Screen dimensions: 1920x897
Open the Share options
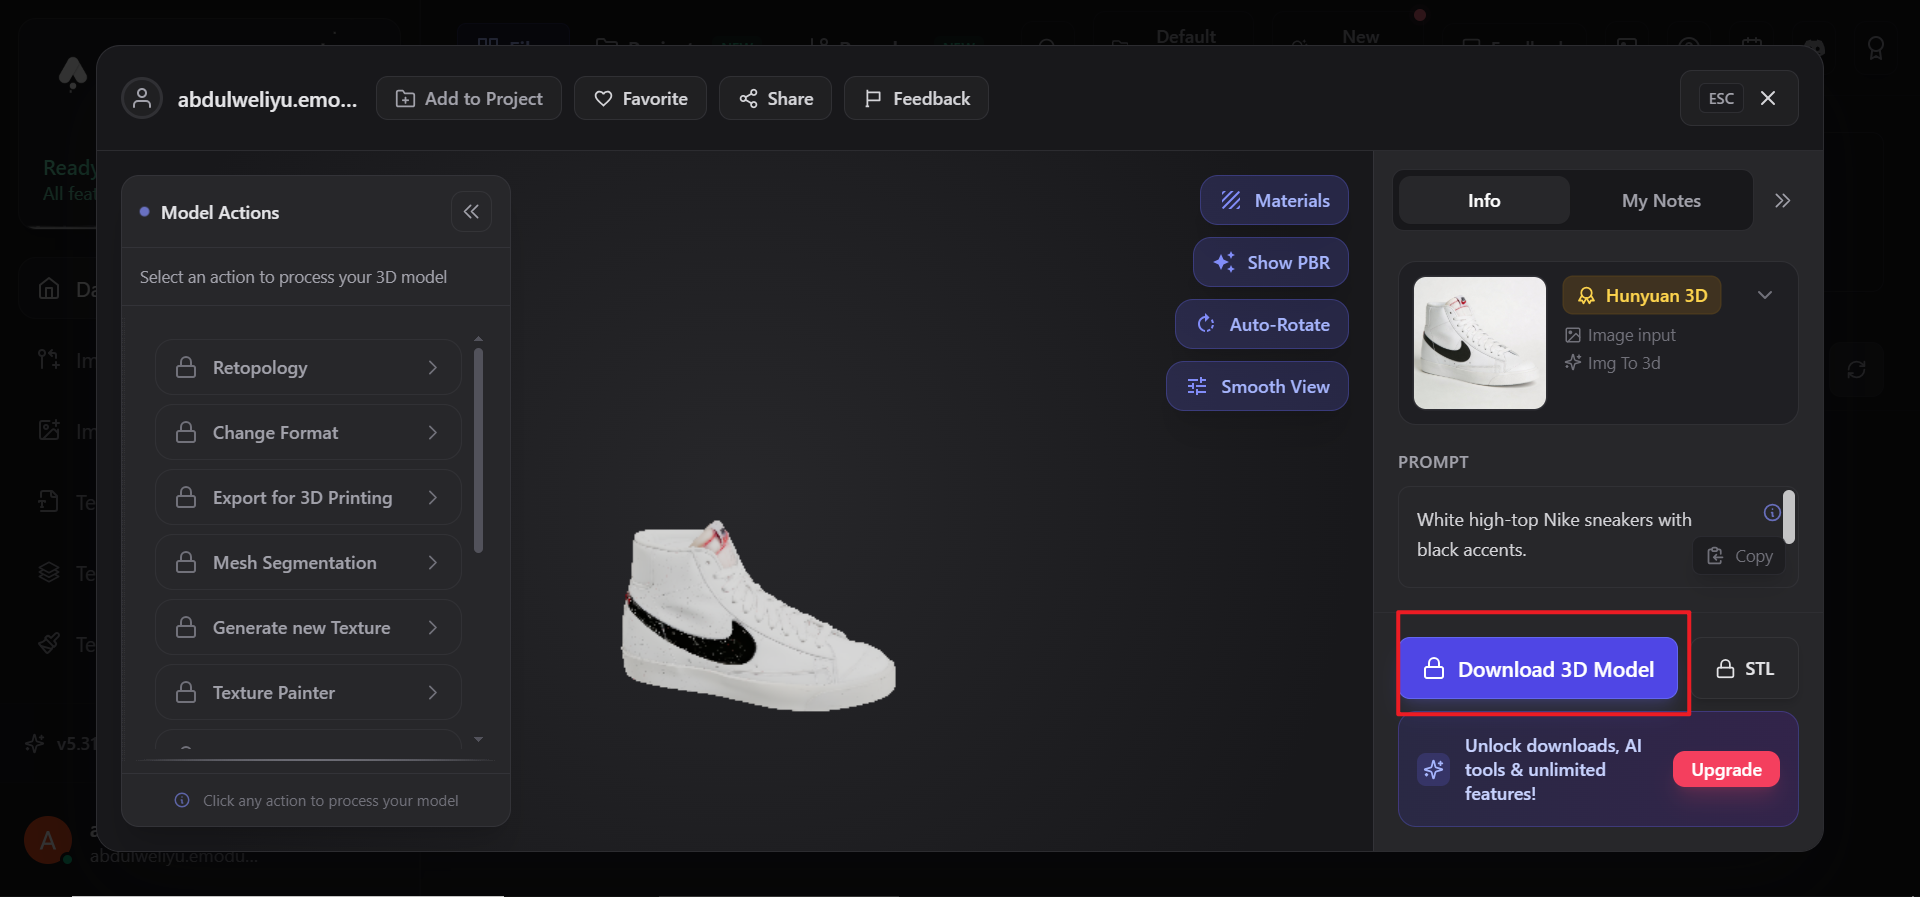(775, 98)
